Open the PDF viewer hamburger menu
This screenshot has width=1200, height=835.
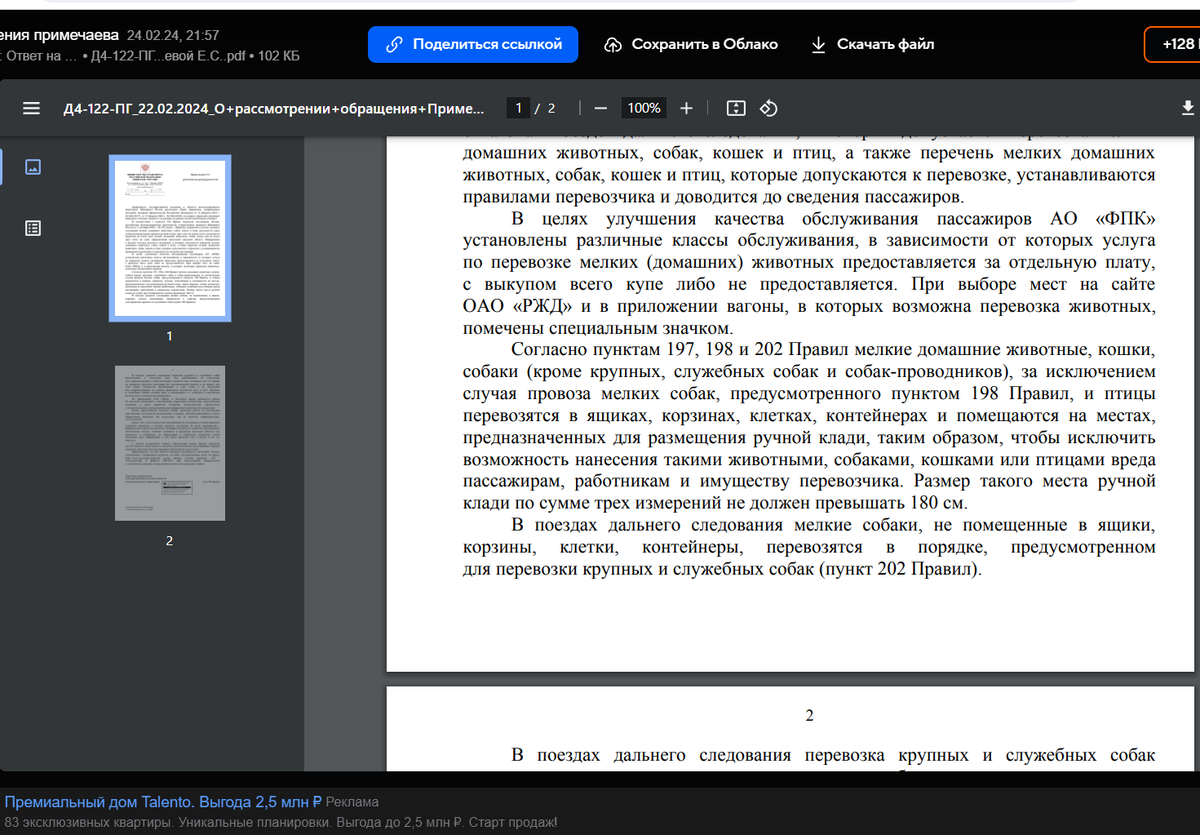(32, 108)
